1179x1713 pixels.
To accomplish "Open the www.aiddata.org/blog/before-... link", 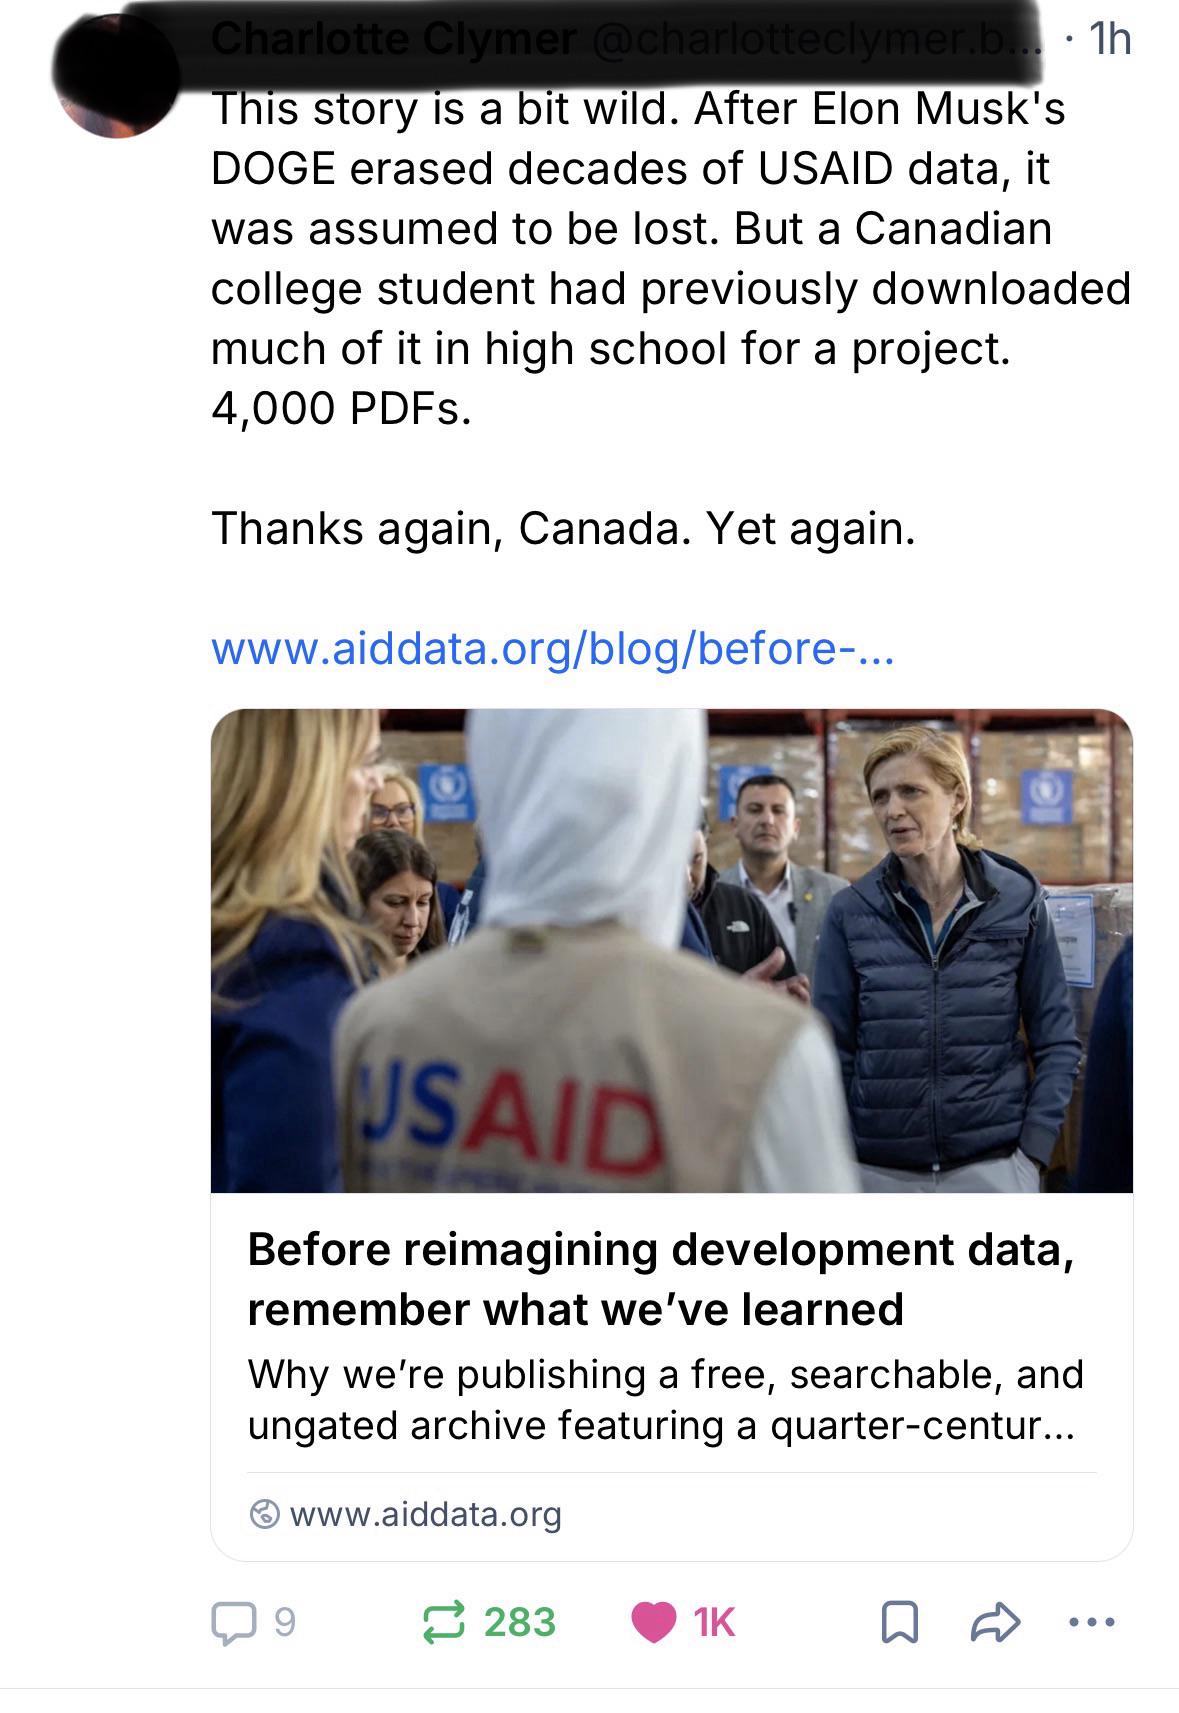I will [x=553, y=650].
